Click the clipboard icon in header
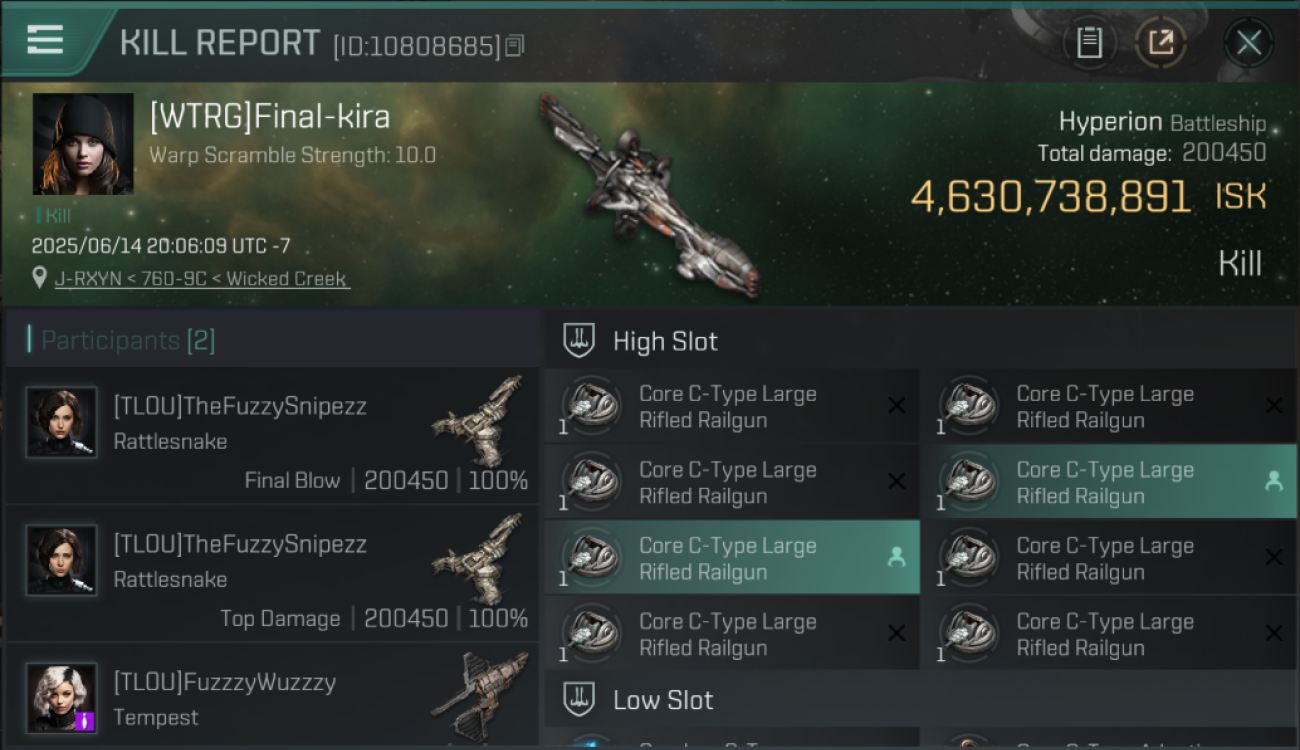The width and height of the screenshot is (1300, 750). coord(1089,43)
